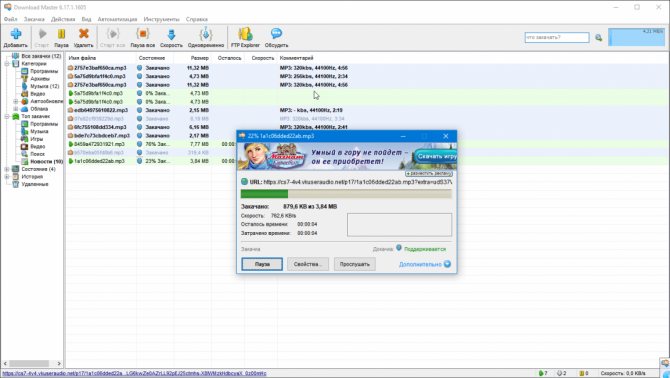Click the Пауза button in download dialog
The height and width of the screenshot is (378, 670).
(x=262, y=264)
